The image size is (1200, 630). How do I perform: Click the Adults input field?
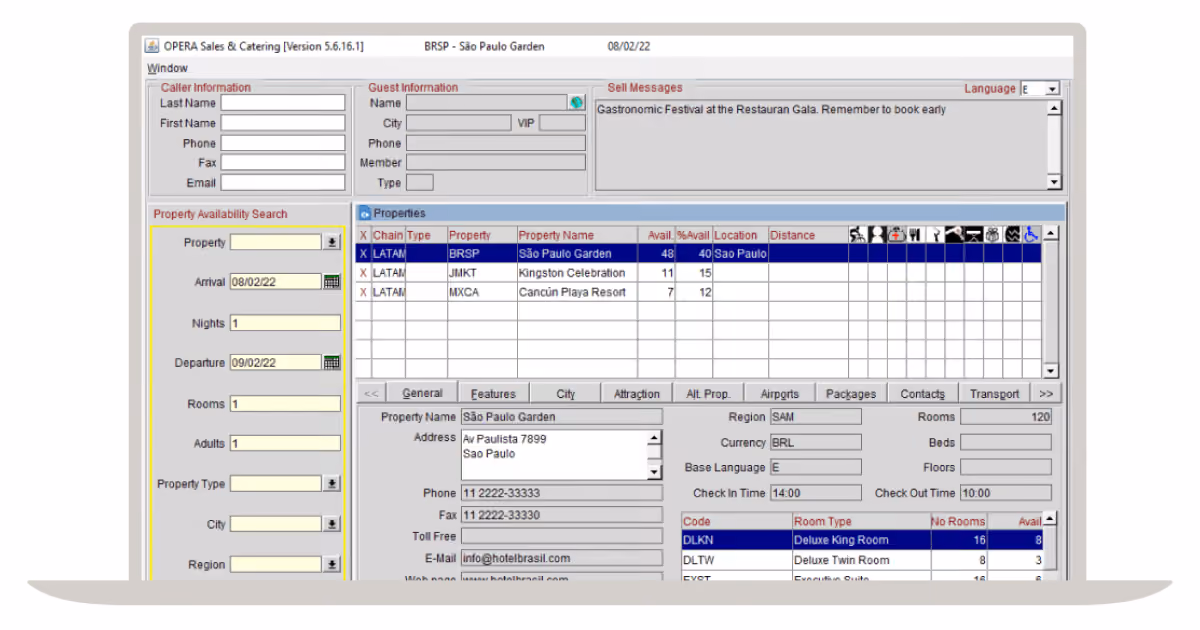[285, 443]
